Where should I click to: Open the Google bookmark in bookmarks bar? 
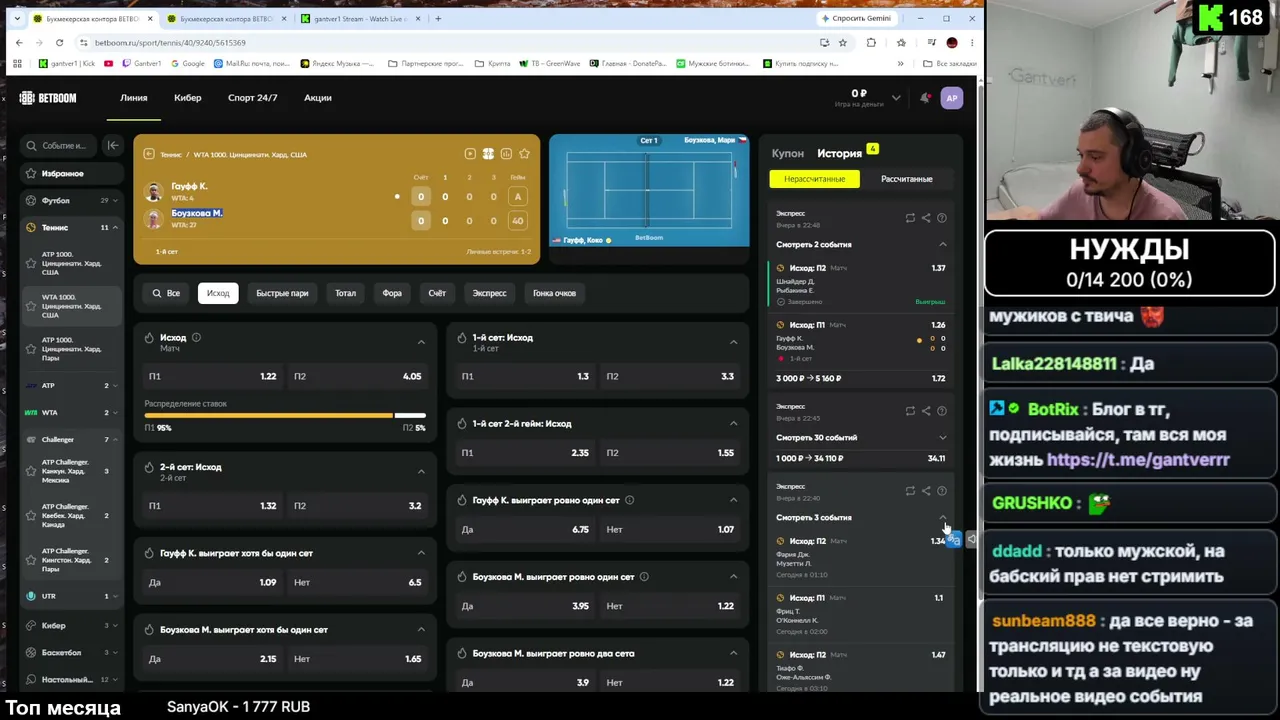pyautogui.click(x=188, y=63)
